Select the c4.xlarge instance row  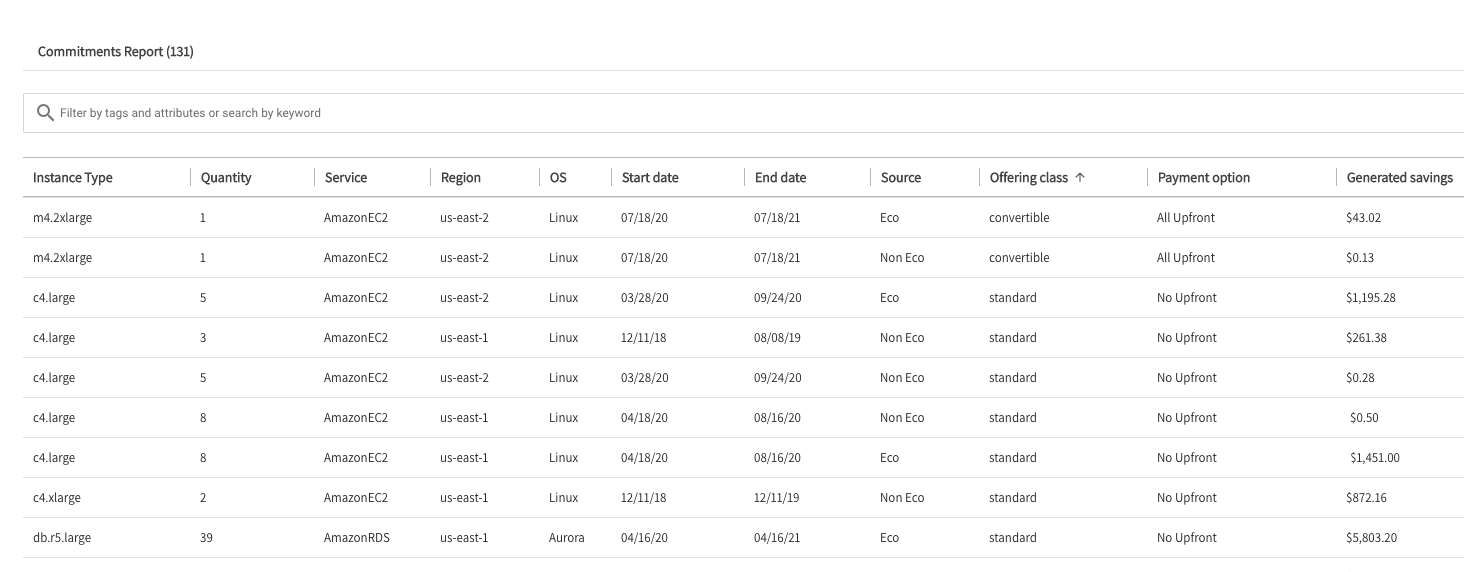[x=57, y=498]
